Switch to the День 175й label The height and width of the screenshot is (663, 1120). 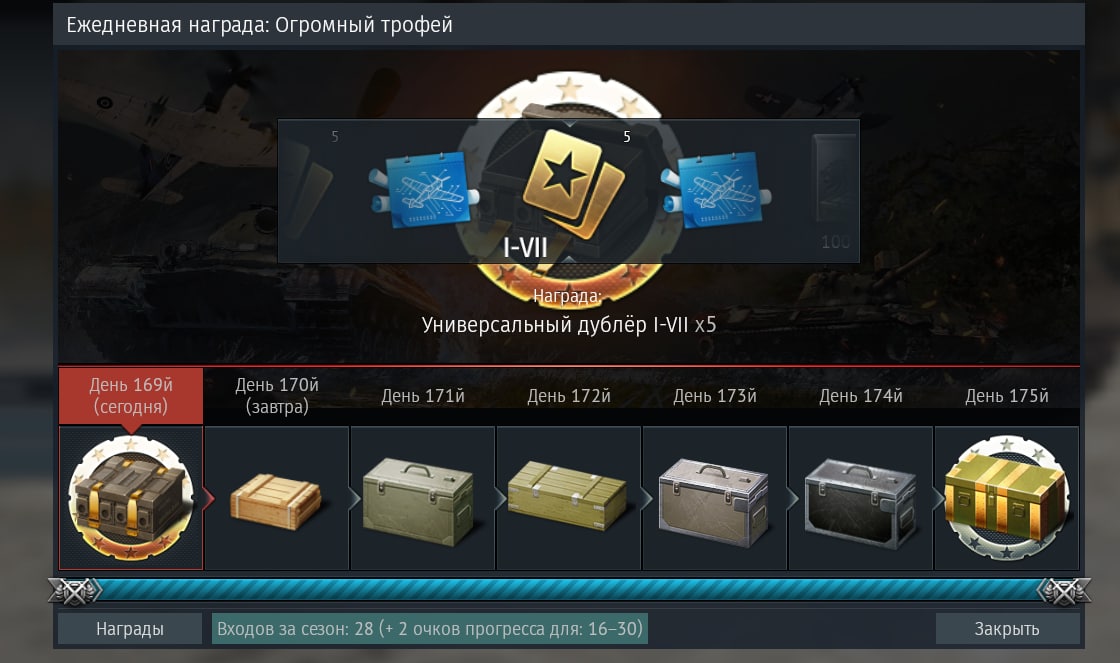click(1006, 396)
